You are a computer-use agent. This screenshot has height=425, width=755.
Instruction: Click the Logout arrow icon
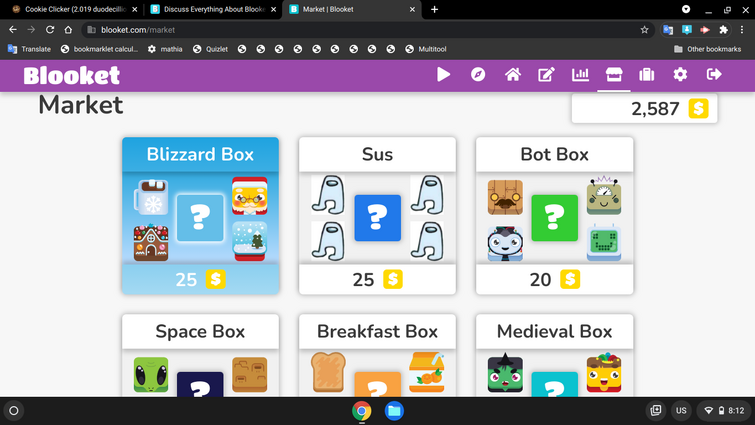point(714,75)
